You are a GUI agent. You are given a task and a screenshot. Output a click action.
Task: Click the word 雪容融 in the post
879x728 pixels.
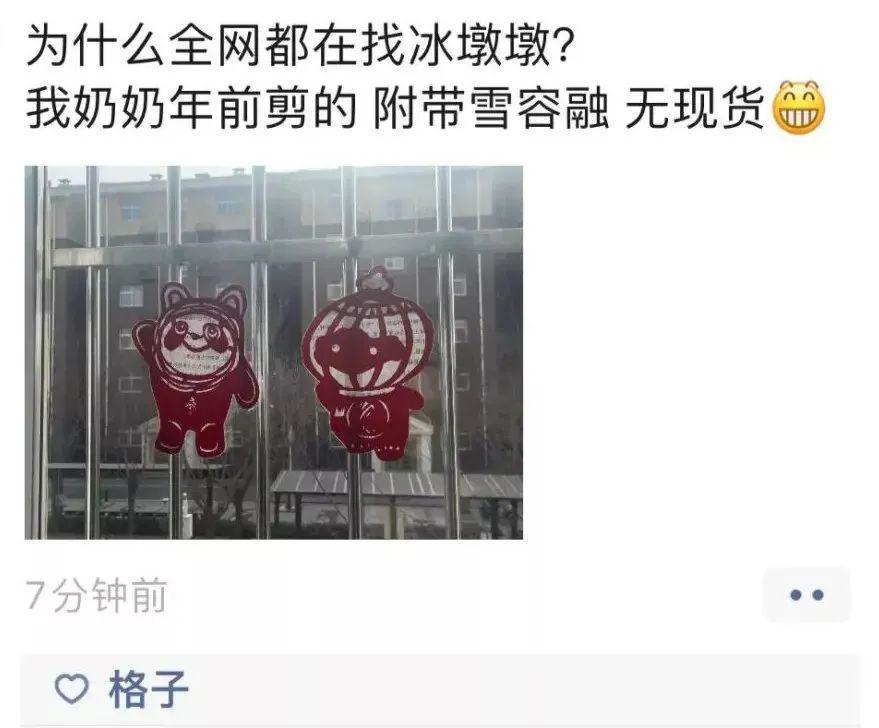539,107
